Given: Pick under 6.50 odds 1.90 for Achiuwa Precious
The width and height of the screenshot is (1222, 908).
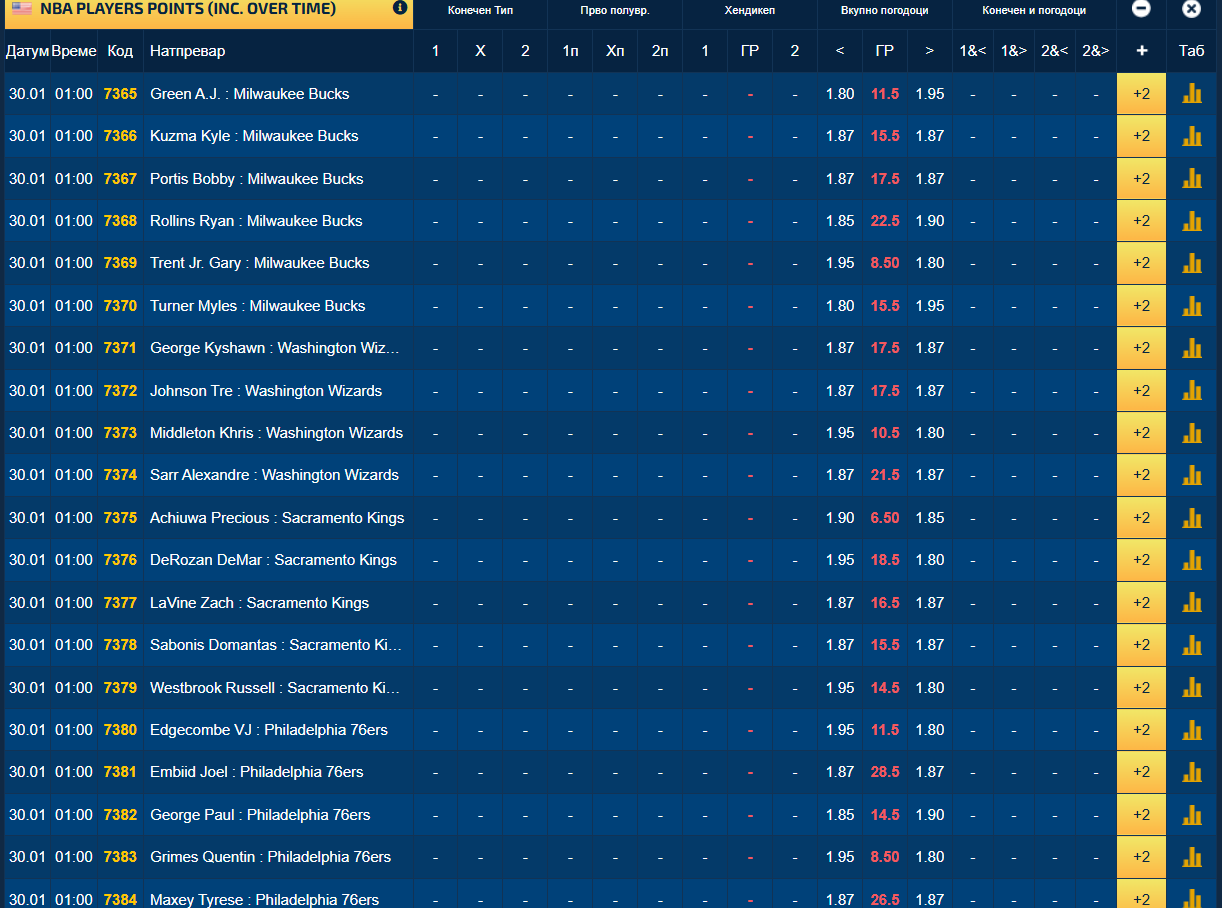Looking at the screenshot, I should (x=840, y=518).
